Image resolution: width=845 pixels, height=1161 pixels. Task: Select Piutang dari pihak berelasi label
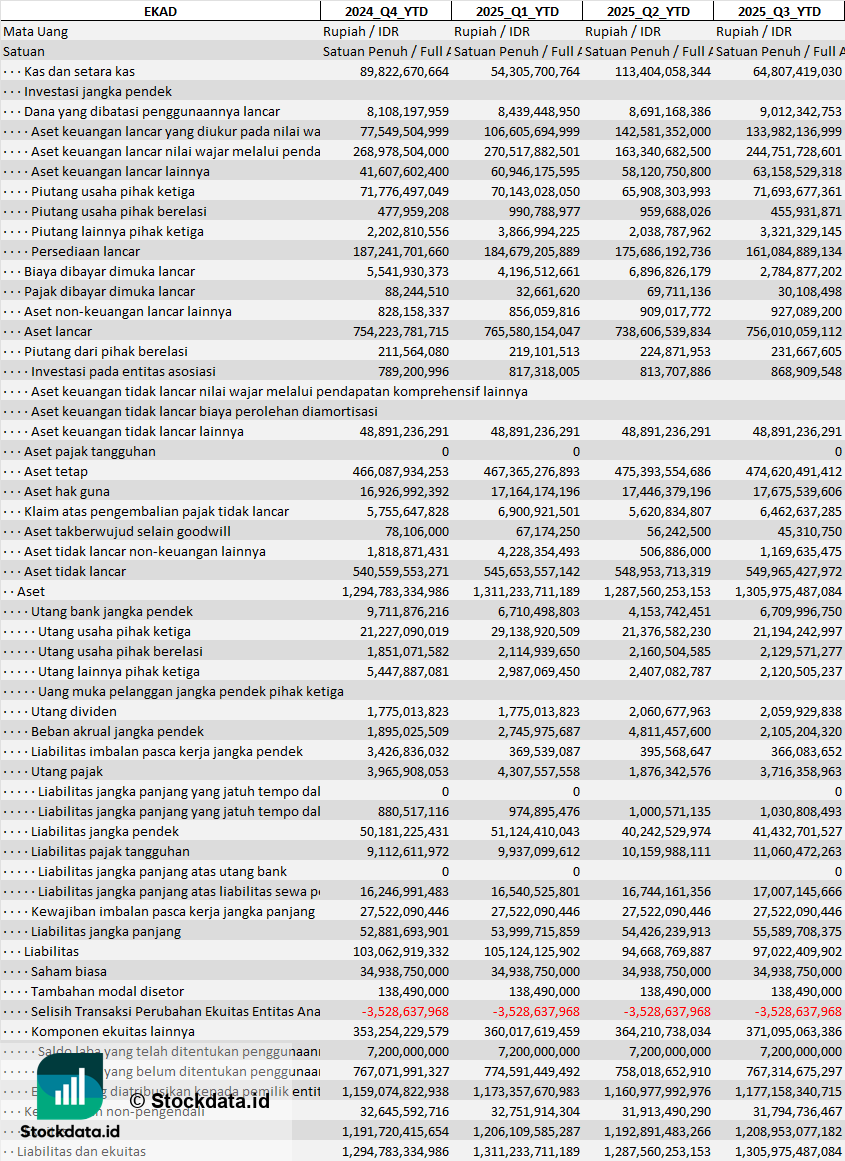point(106,351)
